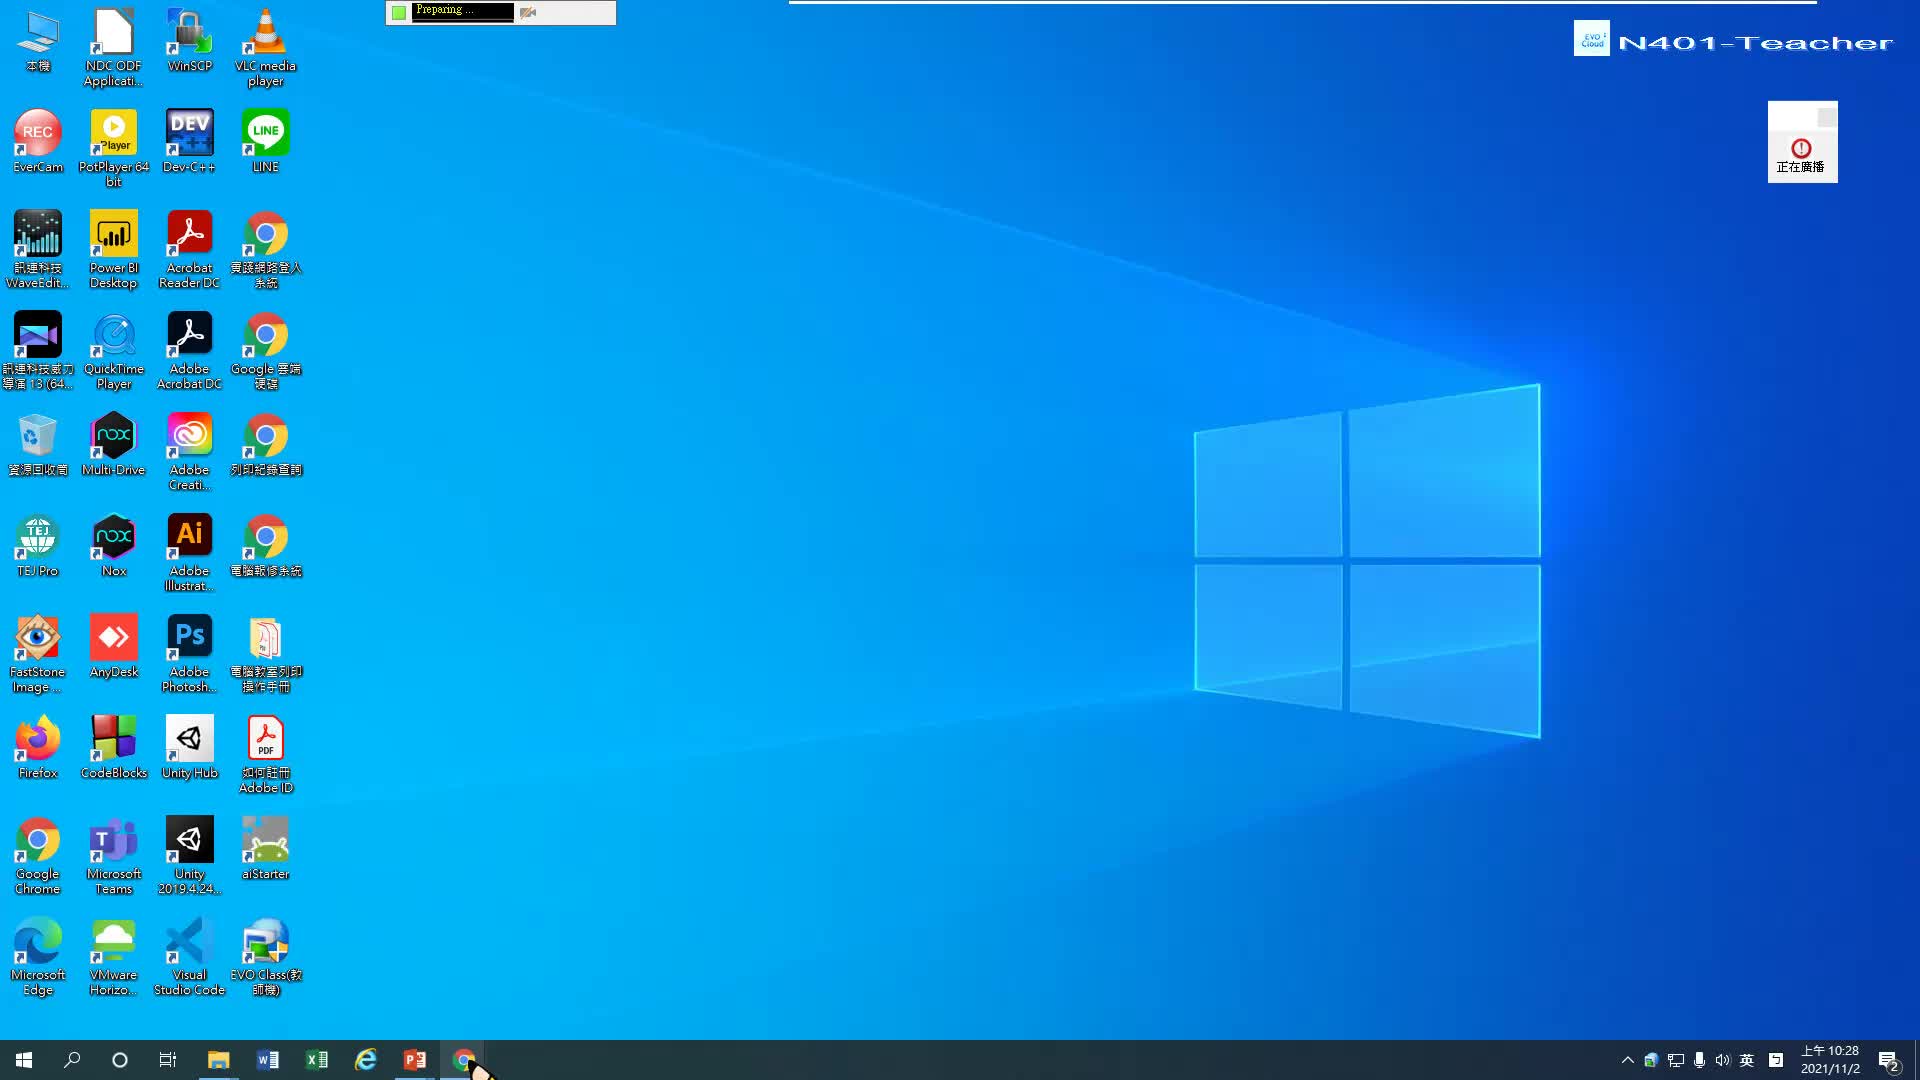
Task: Launch TEJ Pro shortcut
Action: coord(38,546)
